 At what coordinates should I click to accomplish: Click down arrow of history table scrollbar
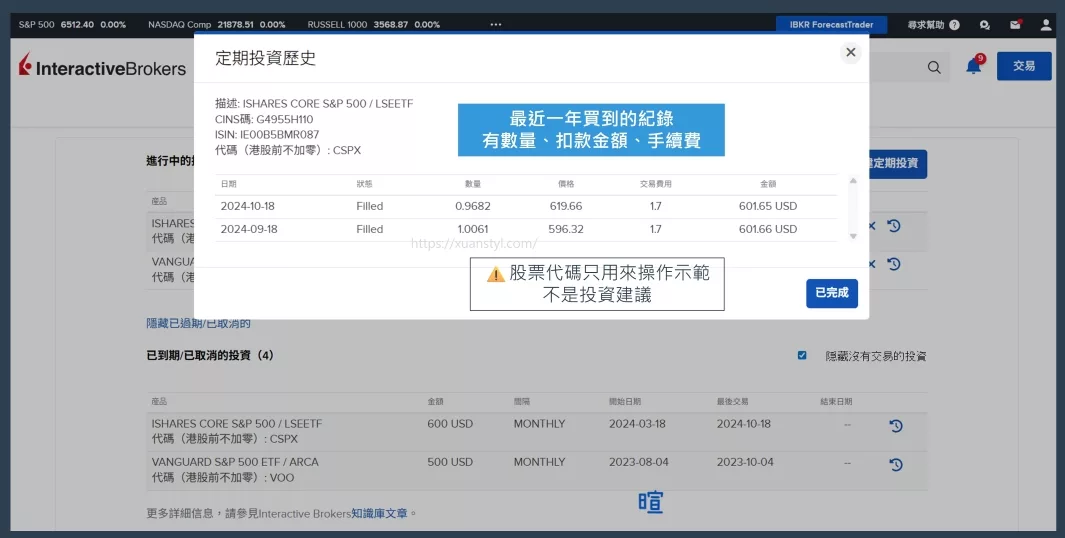[853, 236]
